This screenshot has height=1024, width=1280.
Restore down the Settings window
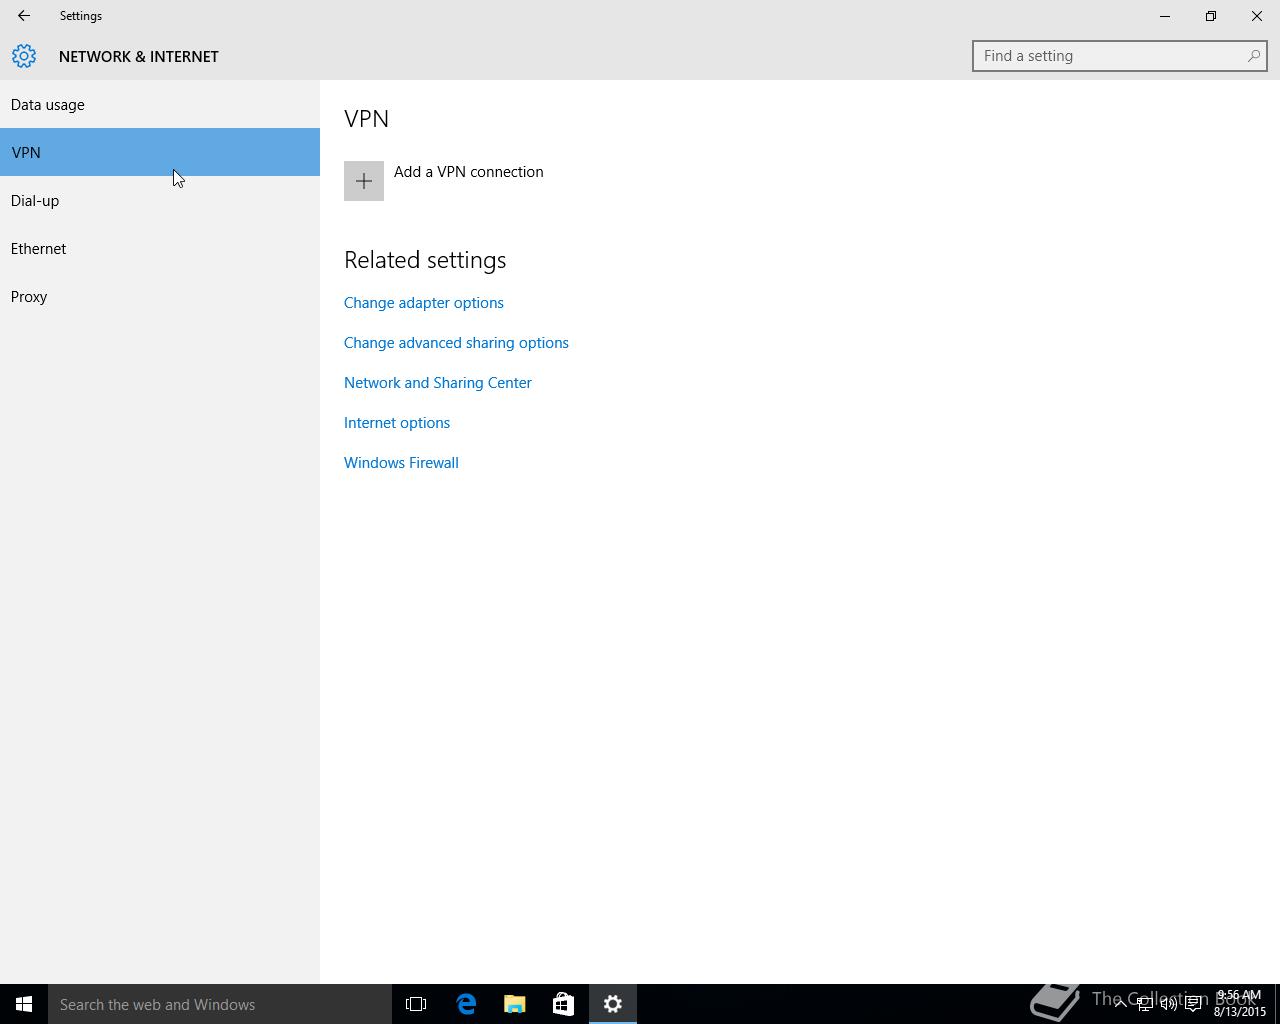1211,16
